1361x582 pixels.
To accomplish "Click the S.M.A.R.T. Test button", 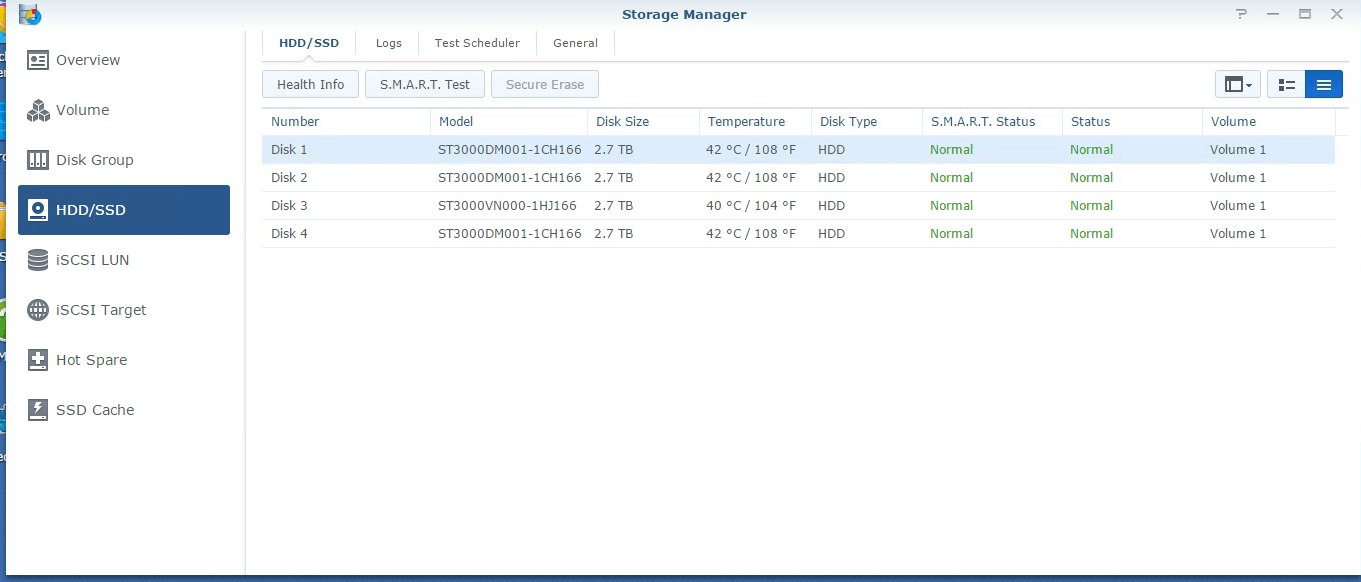I will click(425, 85).
